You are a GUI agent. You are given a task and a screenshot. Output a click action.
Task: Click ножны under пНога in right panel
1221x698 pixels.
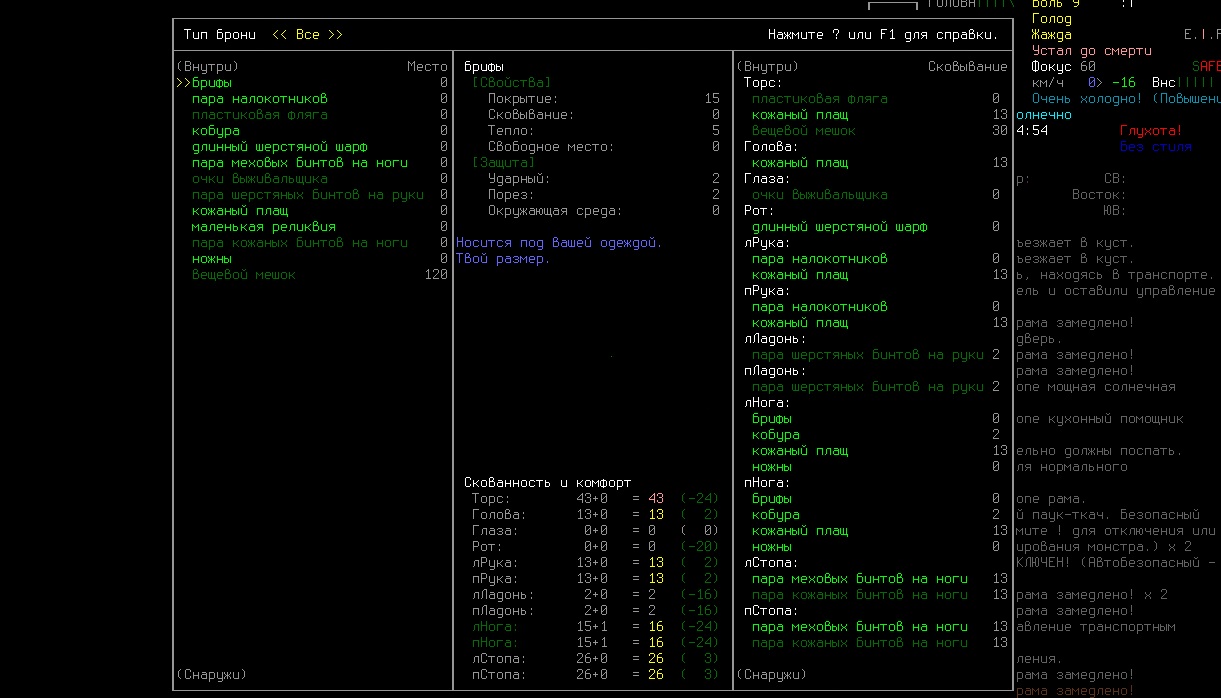[772, 546]
